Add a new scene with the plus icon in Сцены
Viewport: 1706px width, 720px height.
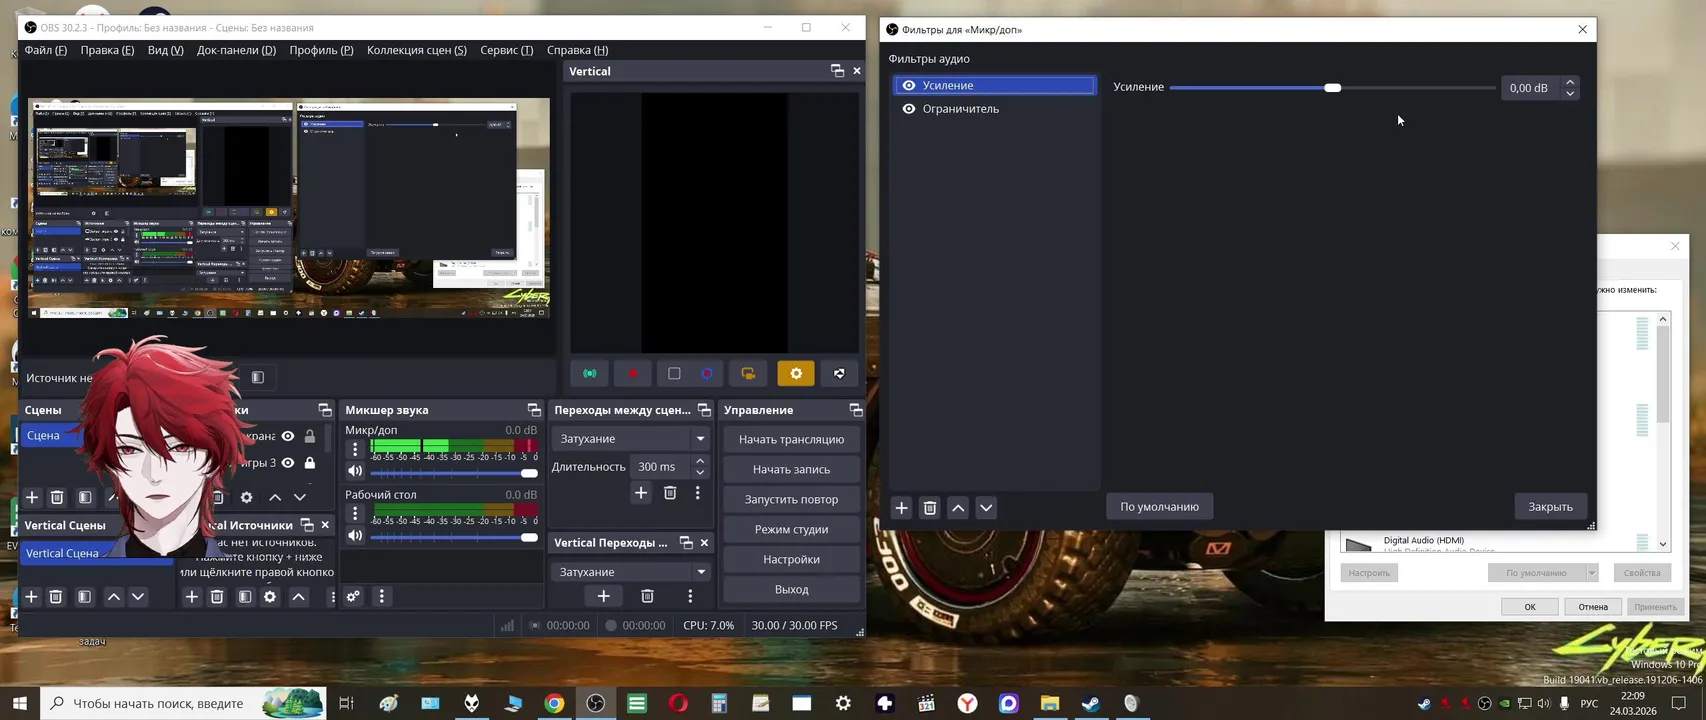tap(32, 497)
